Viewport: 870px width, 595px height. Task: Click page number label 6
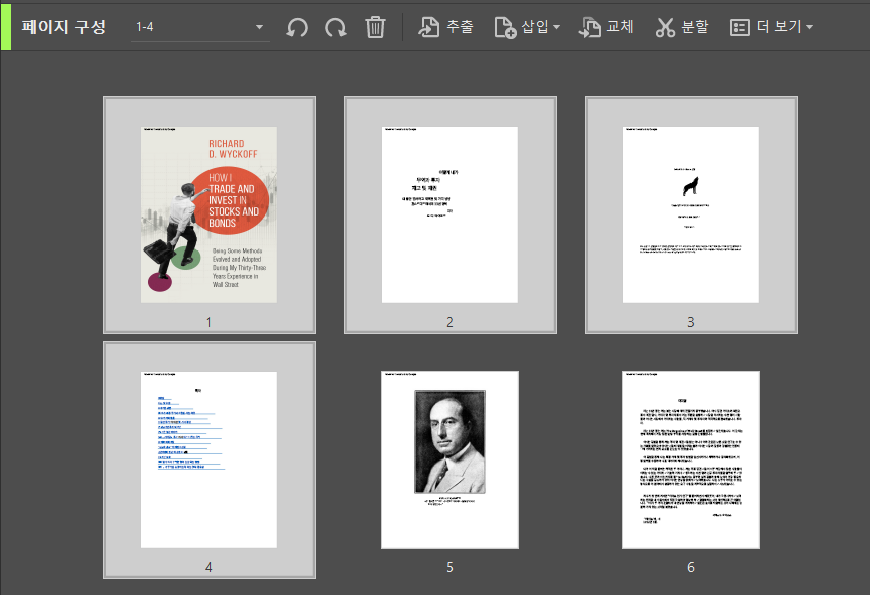[x=691, y=567]
